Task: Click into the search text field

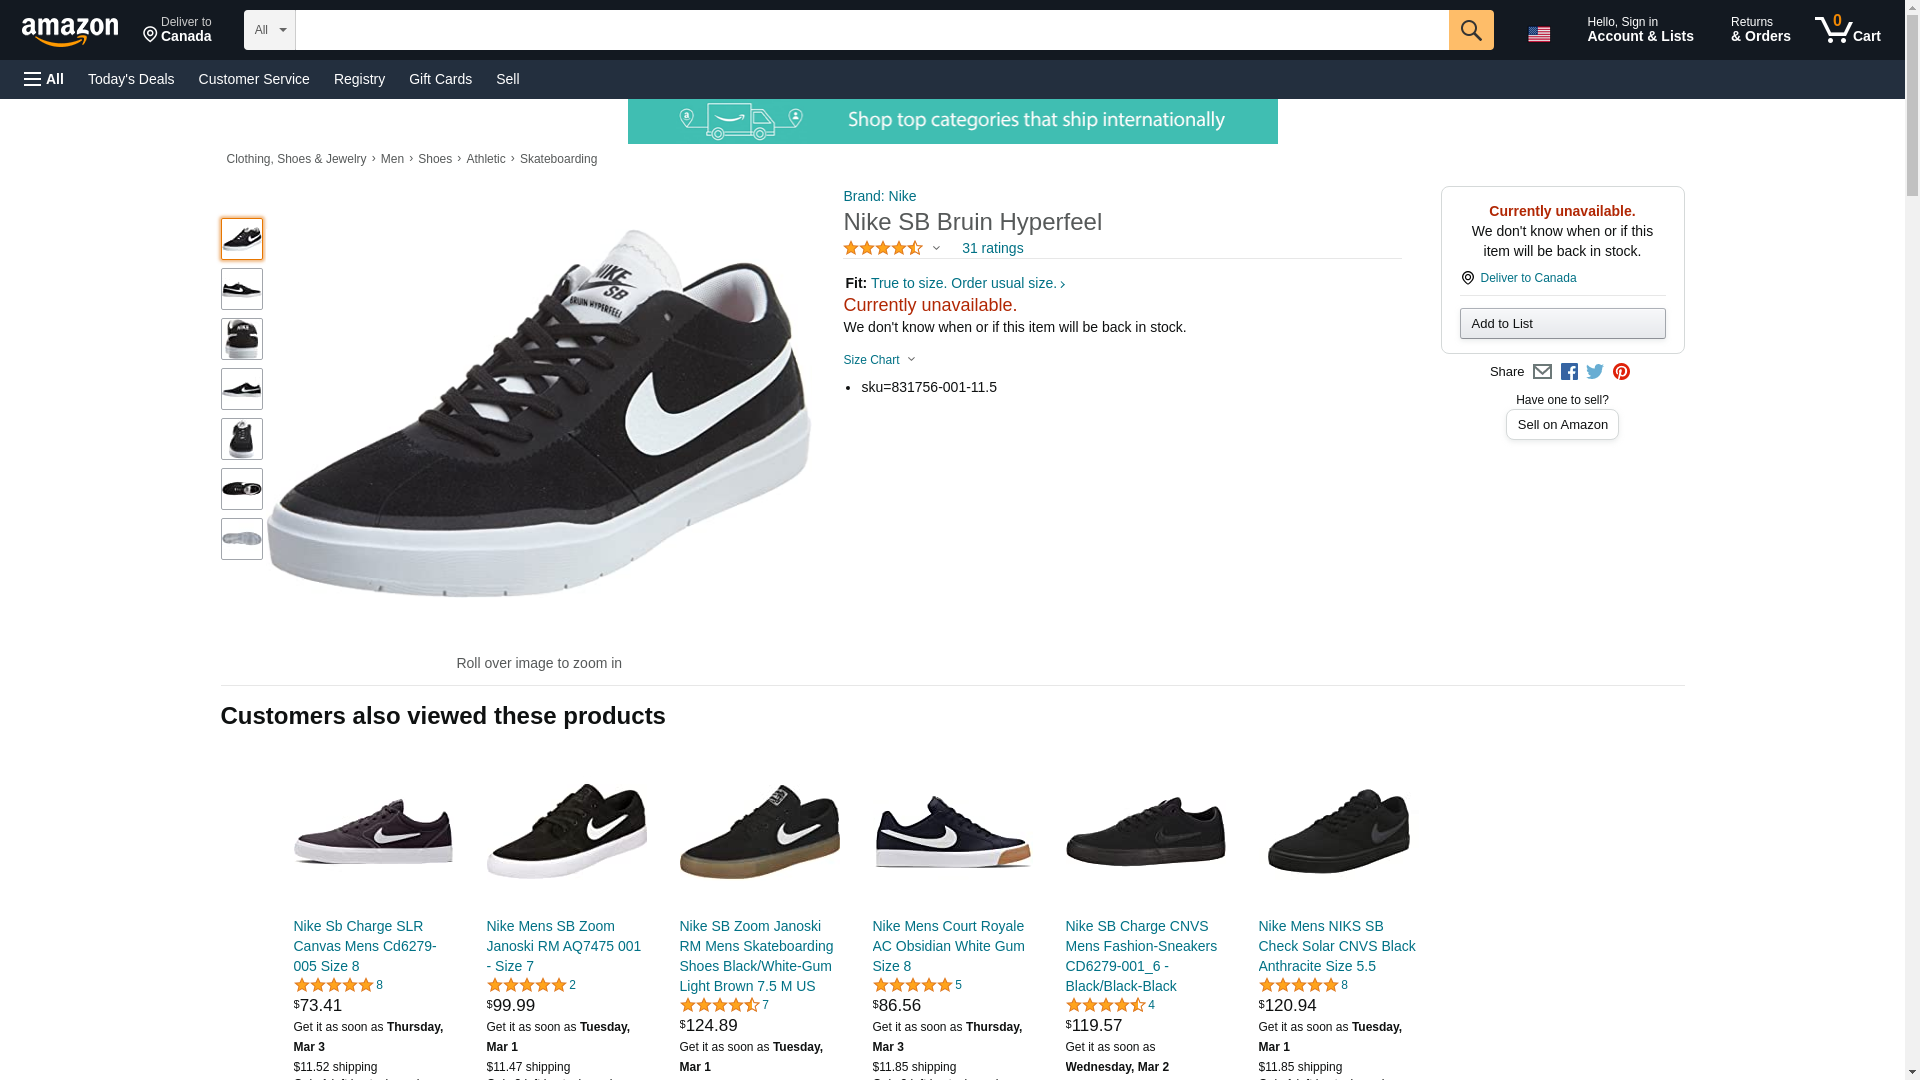Action: [x=871, y=30]
